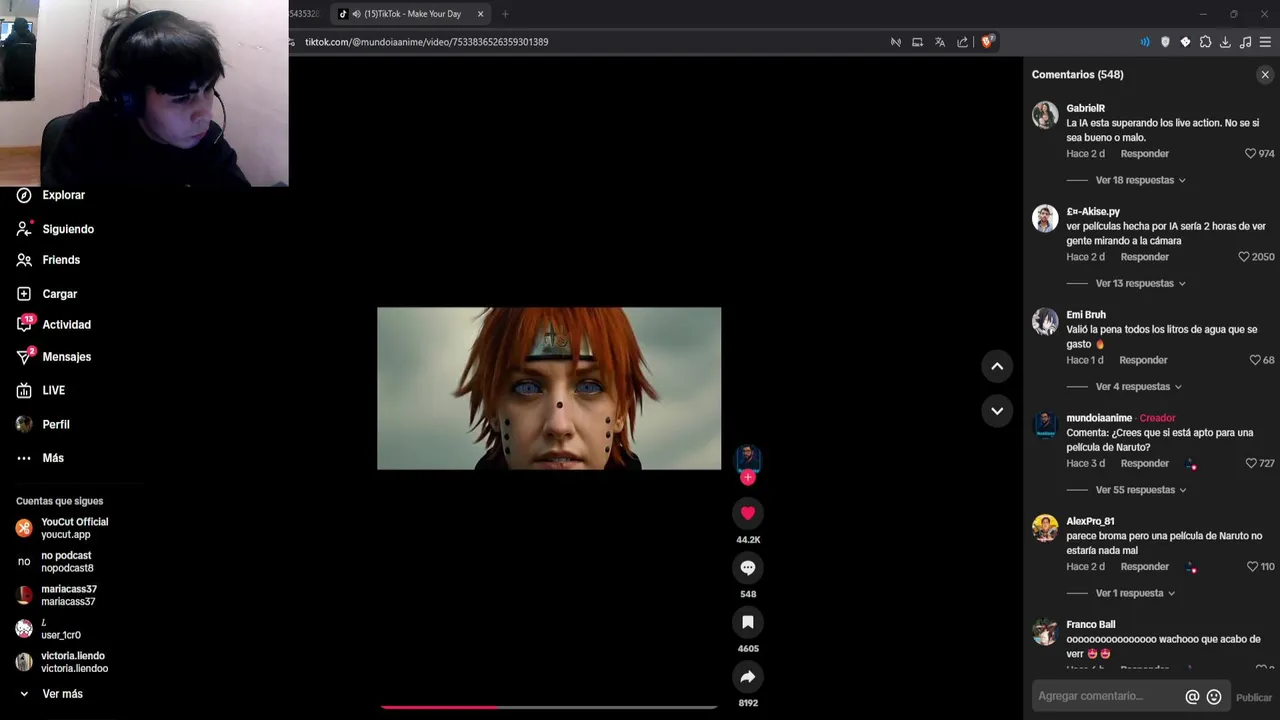The width and height of the screenshot is (1280, 720).
Task: Open emoji picker in comment box
Action: point(1214,697)
